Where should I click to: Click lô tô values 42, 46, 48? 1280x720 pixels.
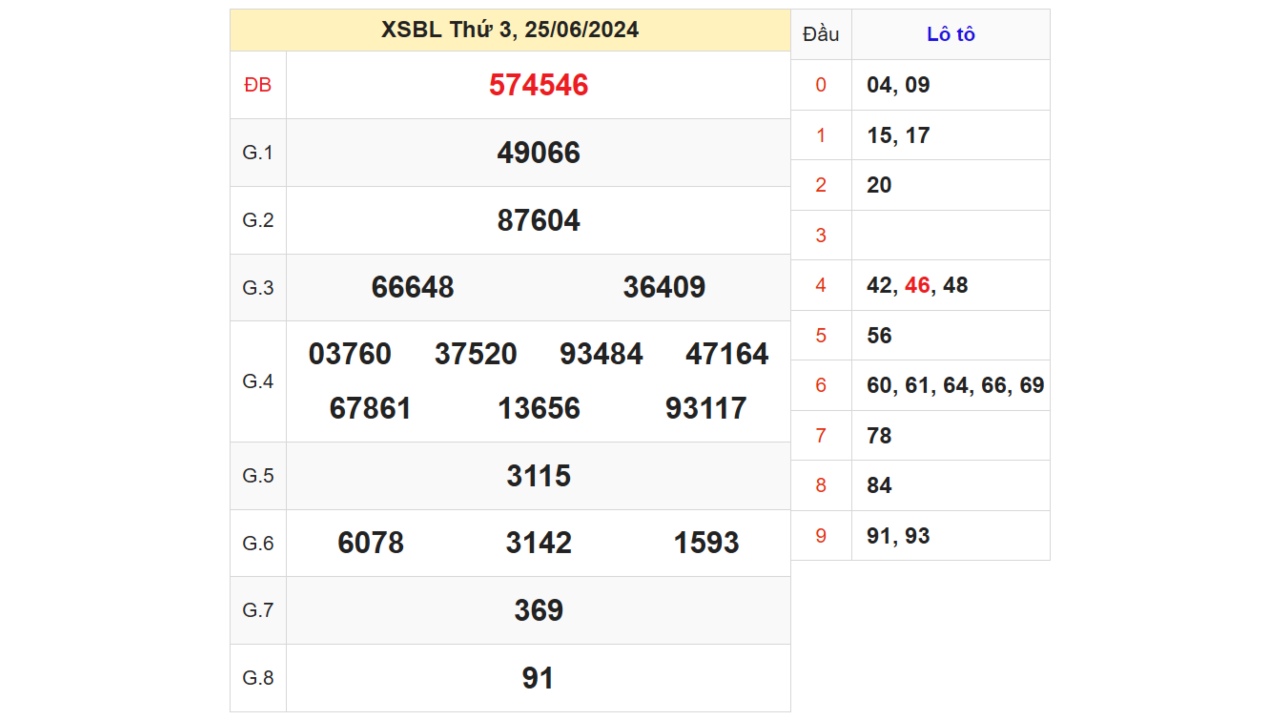click(917, 285)
